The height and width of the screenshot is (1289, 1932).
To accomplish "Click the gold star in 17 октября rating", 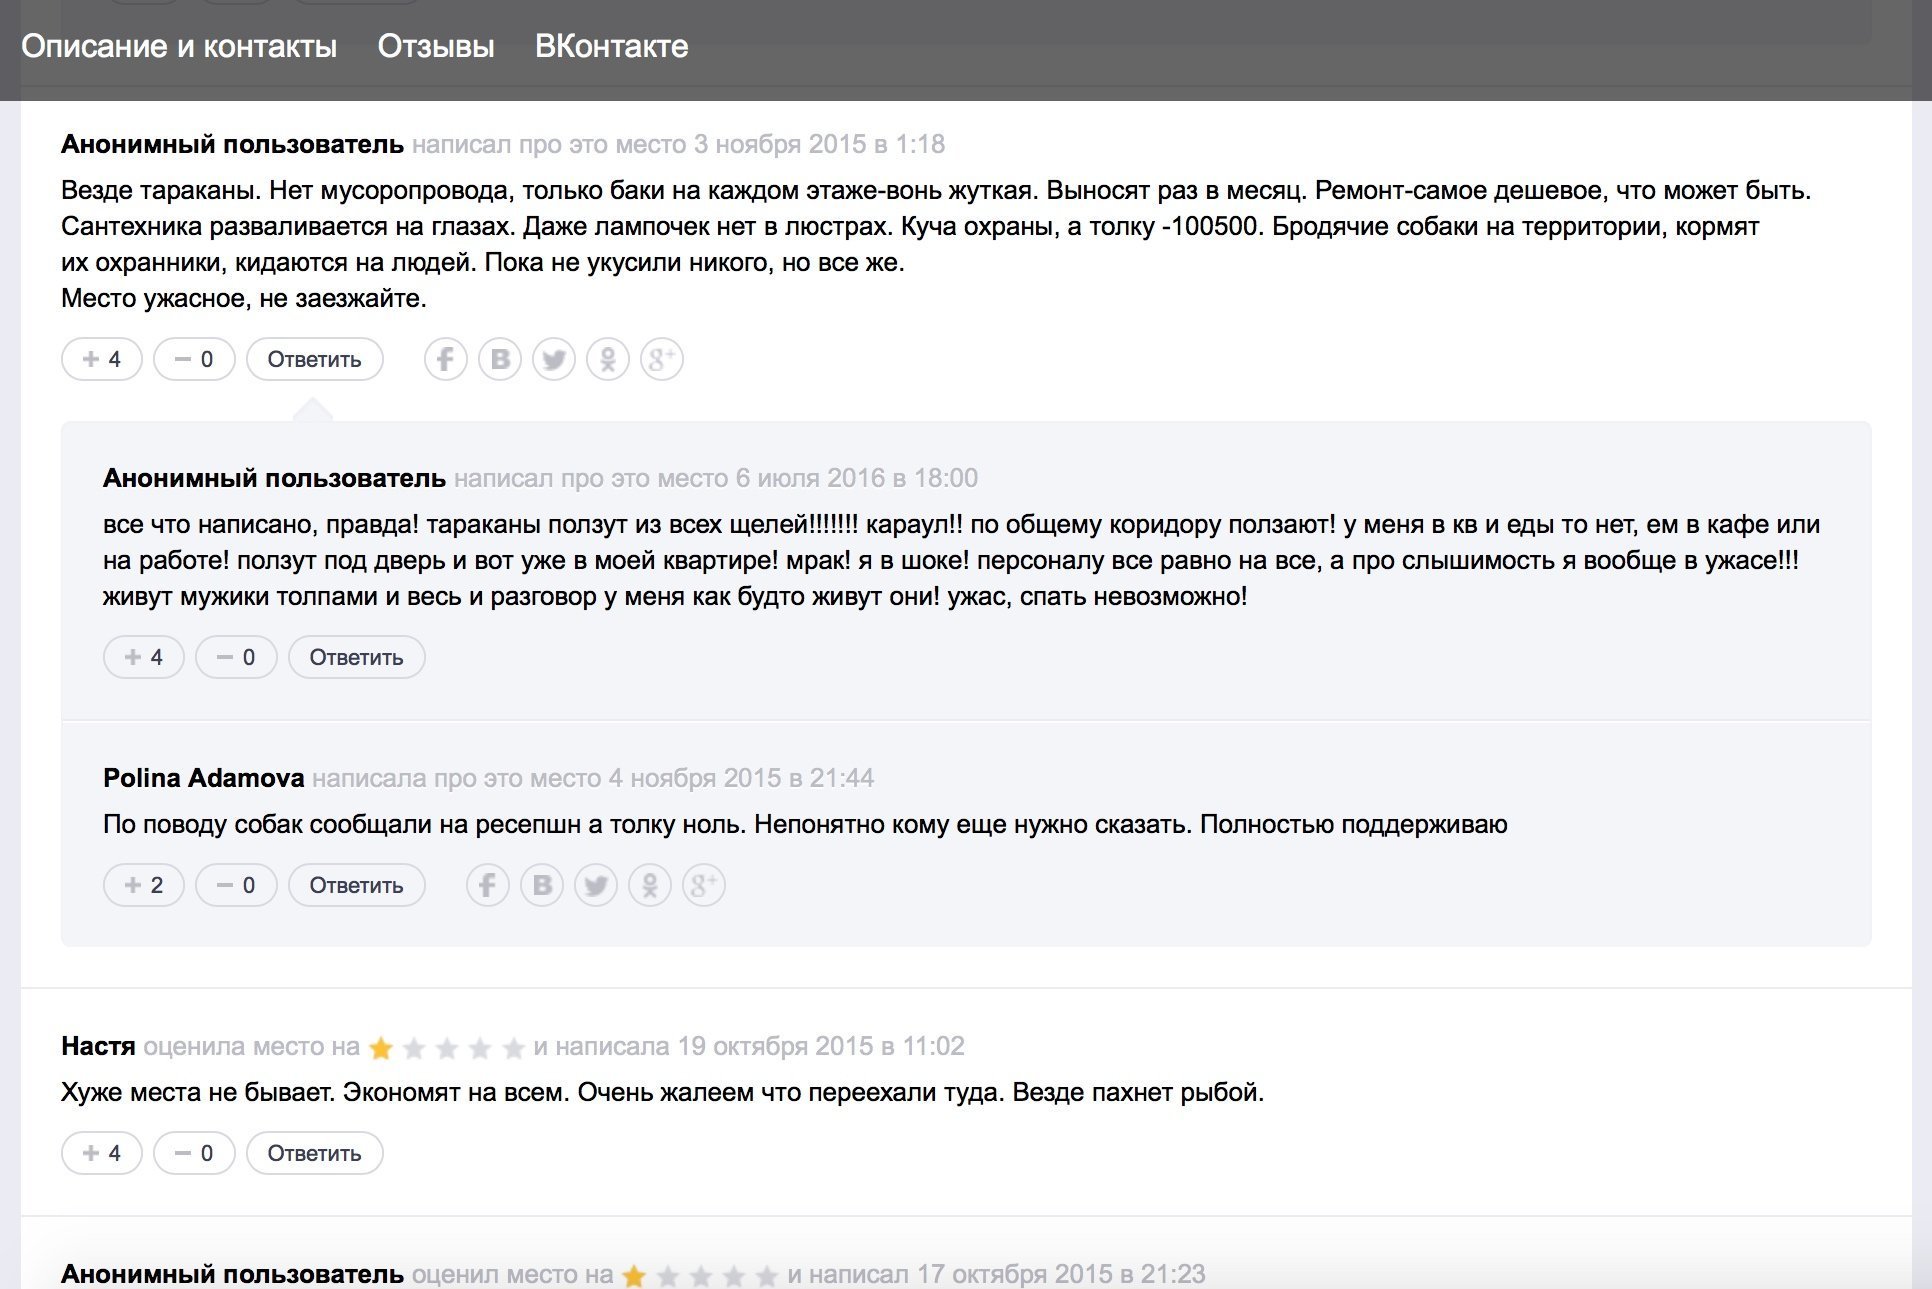I will pos(634,1275).
